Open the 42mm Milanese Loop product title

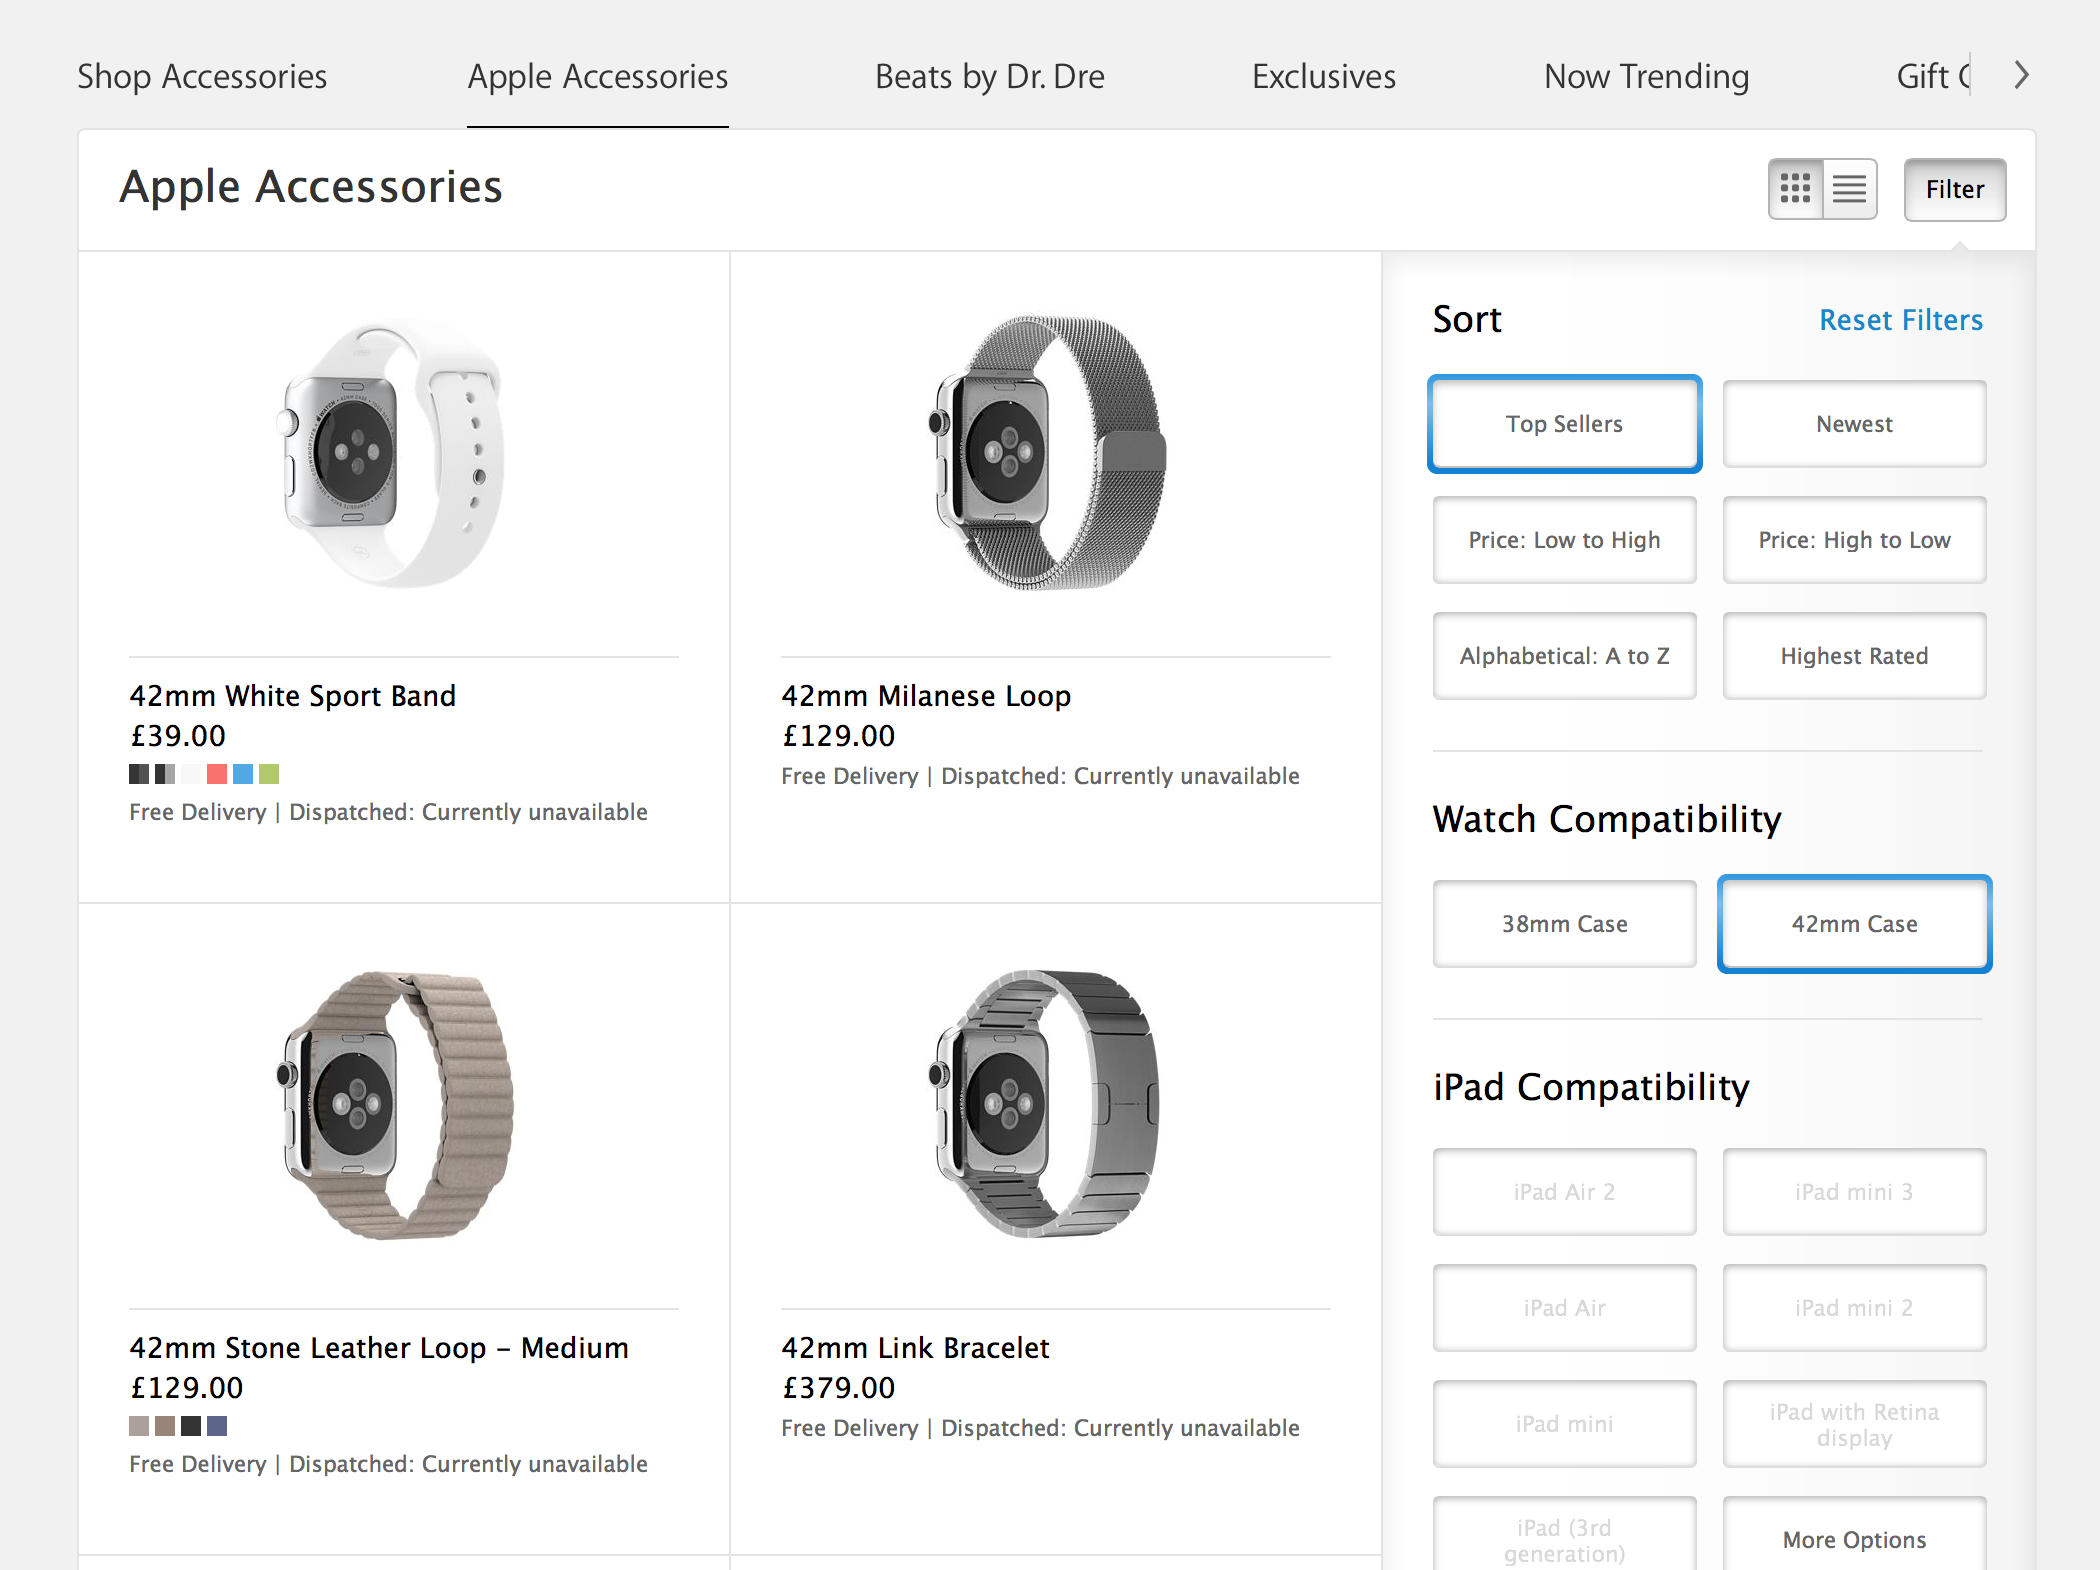pyautogui.click(x=926, y=696)
